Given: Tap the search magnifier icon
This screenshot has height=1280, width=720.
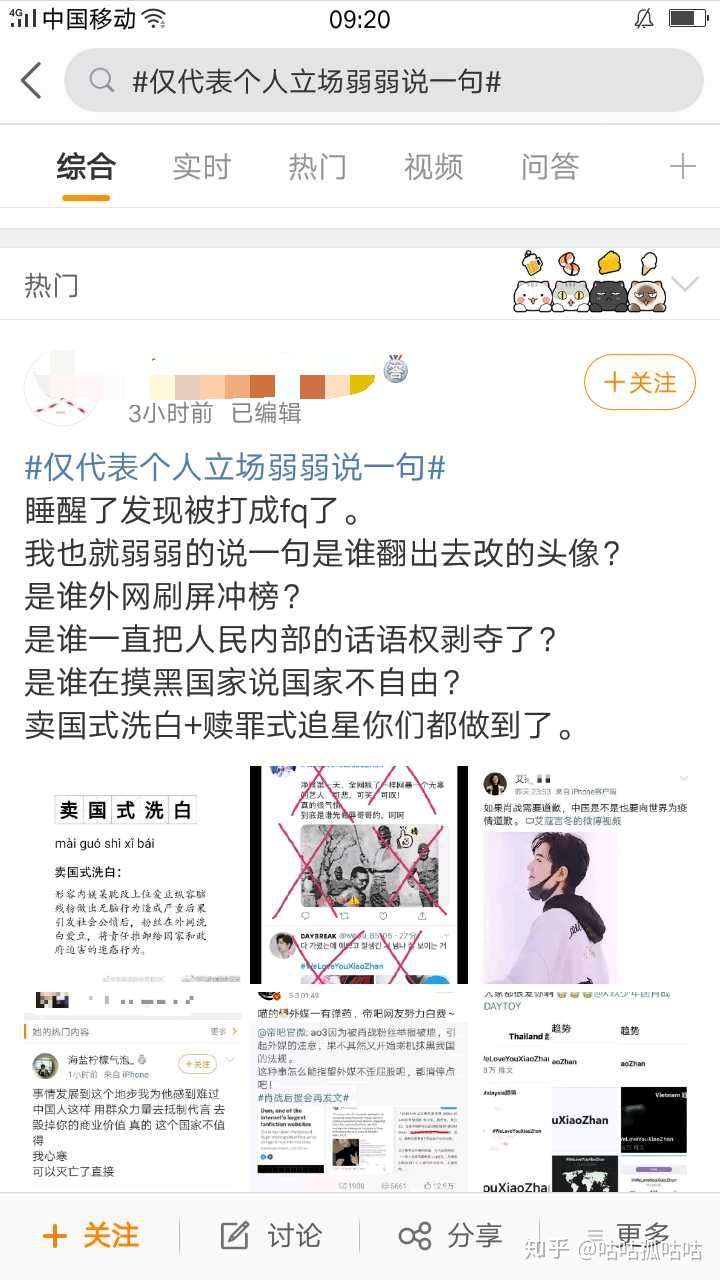Looking at the screenshot, I should (x=101, y=81).
